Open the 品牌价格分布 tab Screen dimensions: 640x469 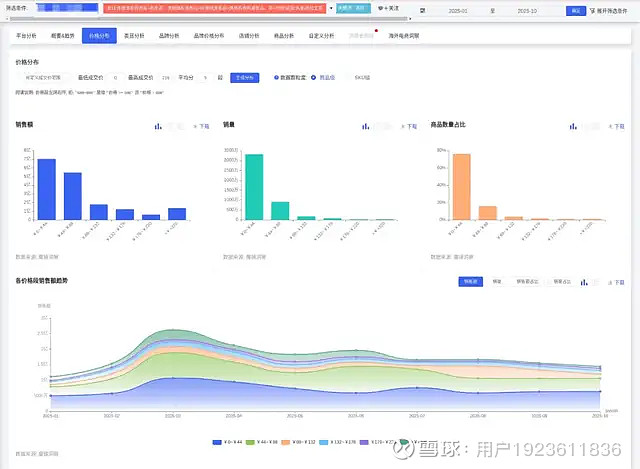point(209,36)
